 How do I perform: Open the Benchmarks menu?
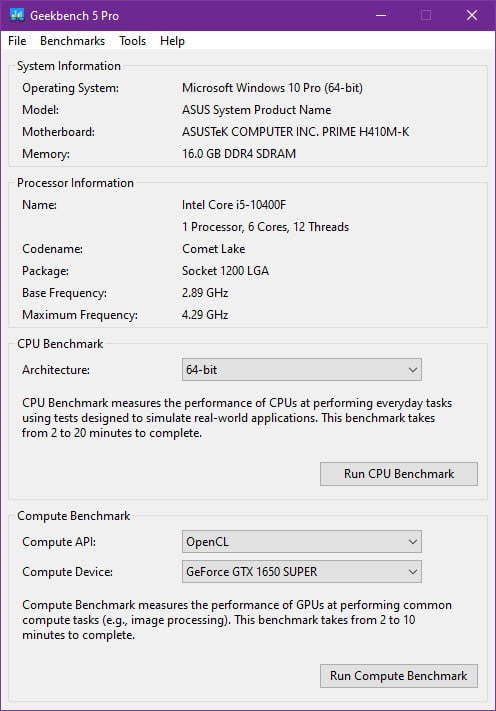pyautogui.click(x=73, y=41)
